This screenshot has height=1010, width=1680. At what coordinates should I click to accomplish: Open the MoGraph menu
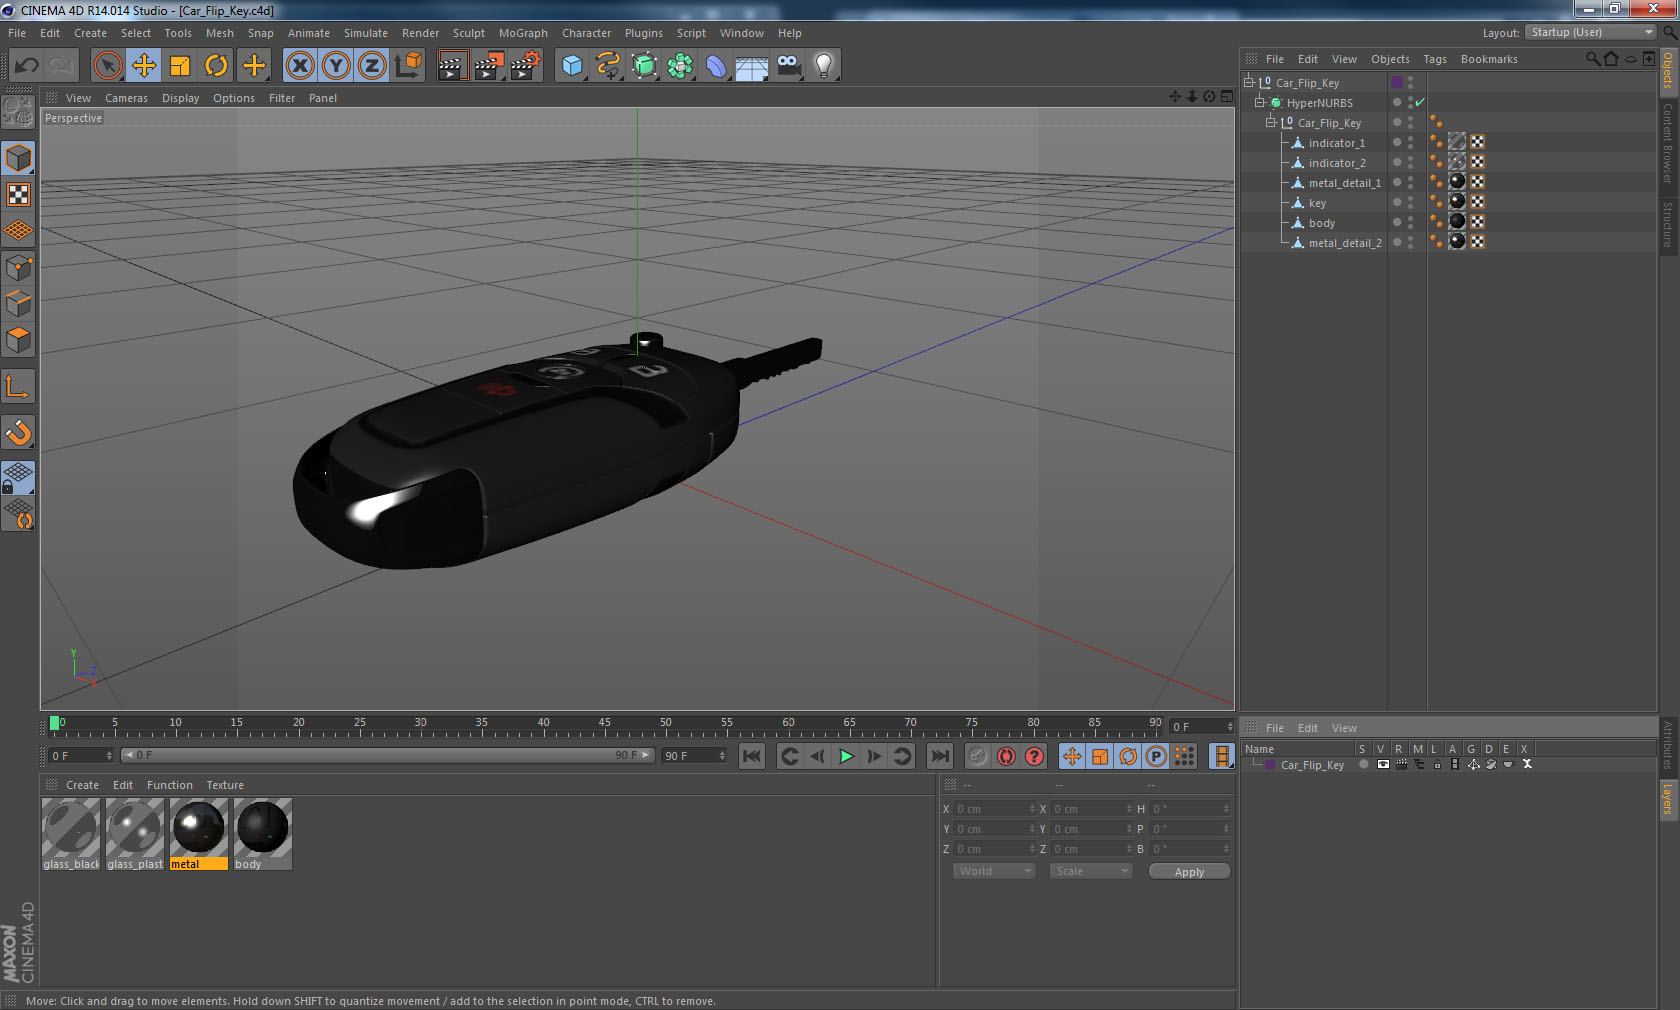[523, 33]
